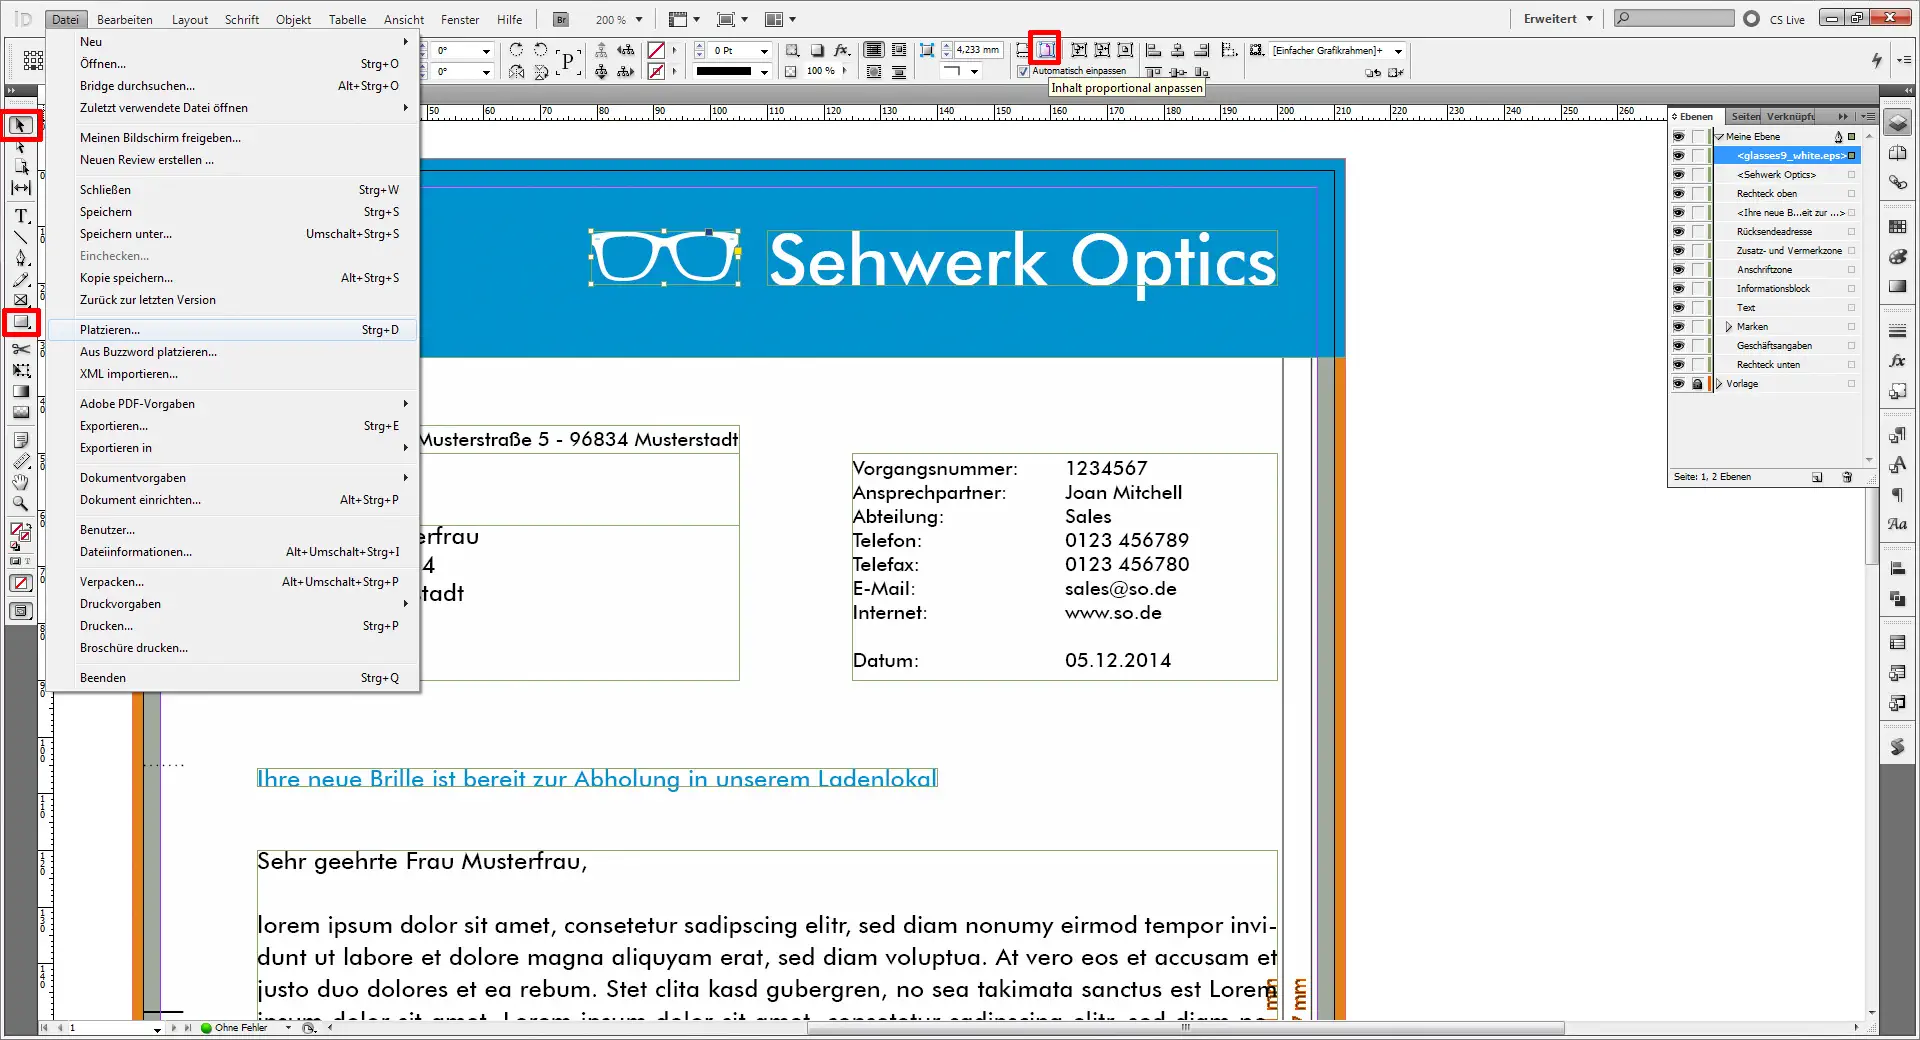
Task: Click the black stroke color swatch
Action: coord(723,71)
